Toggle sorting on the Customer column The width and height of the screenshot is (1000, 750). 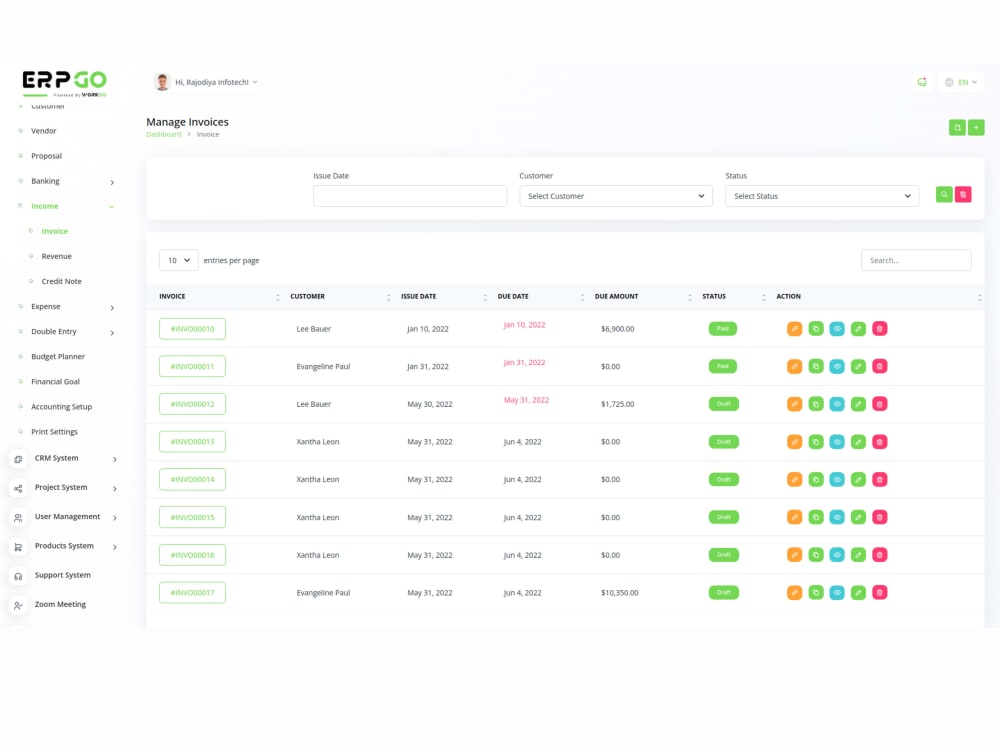[x=307, y=296]
